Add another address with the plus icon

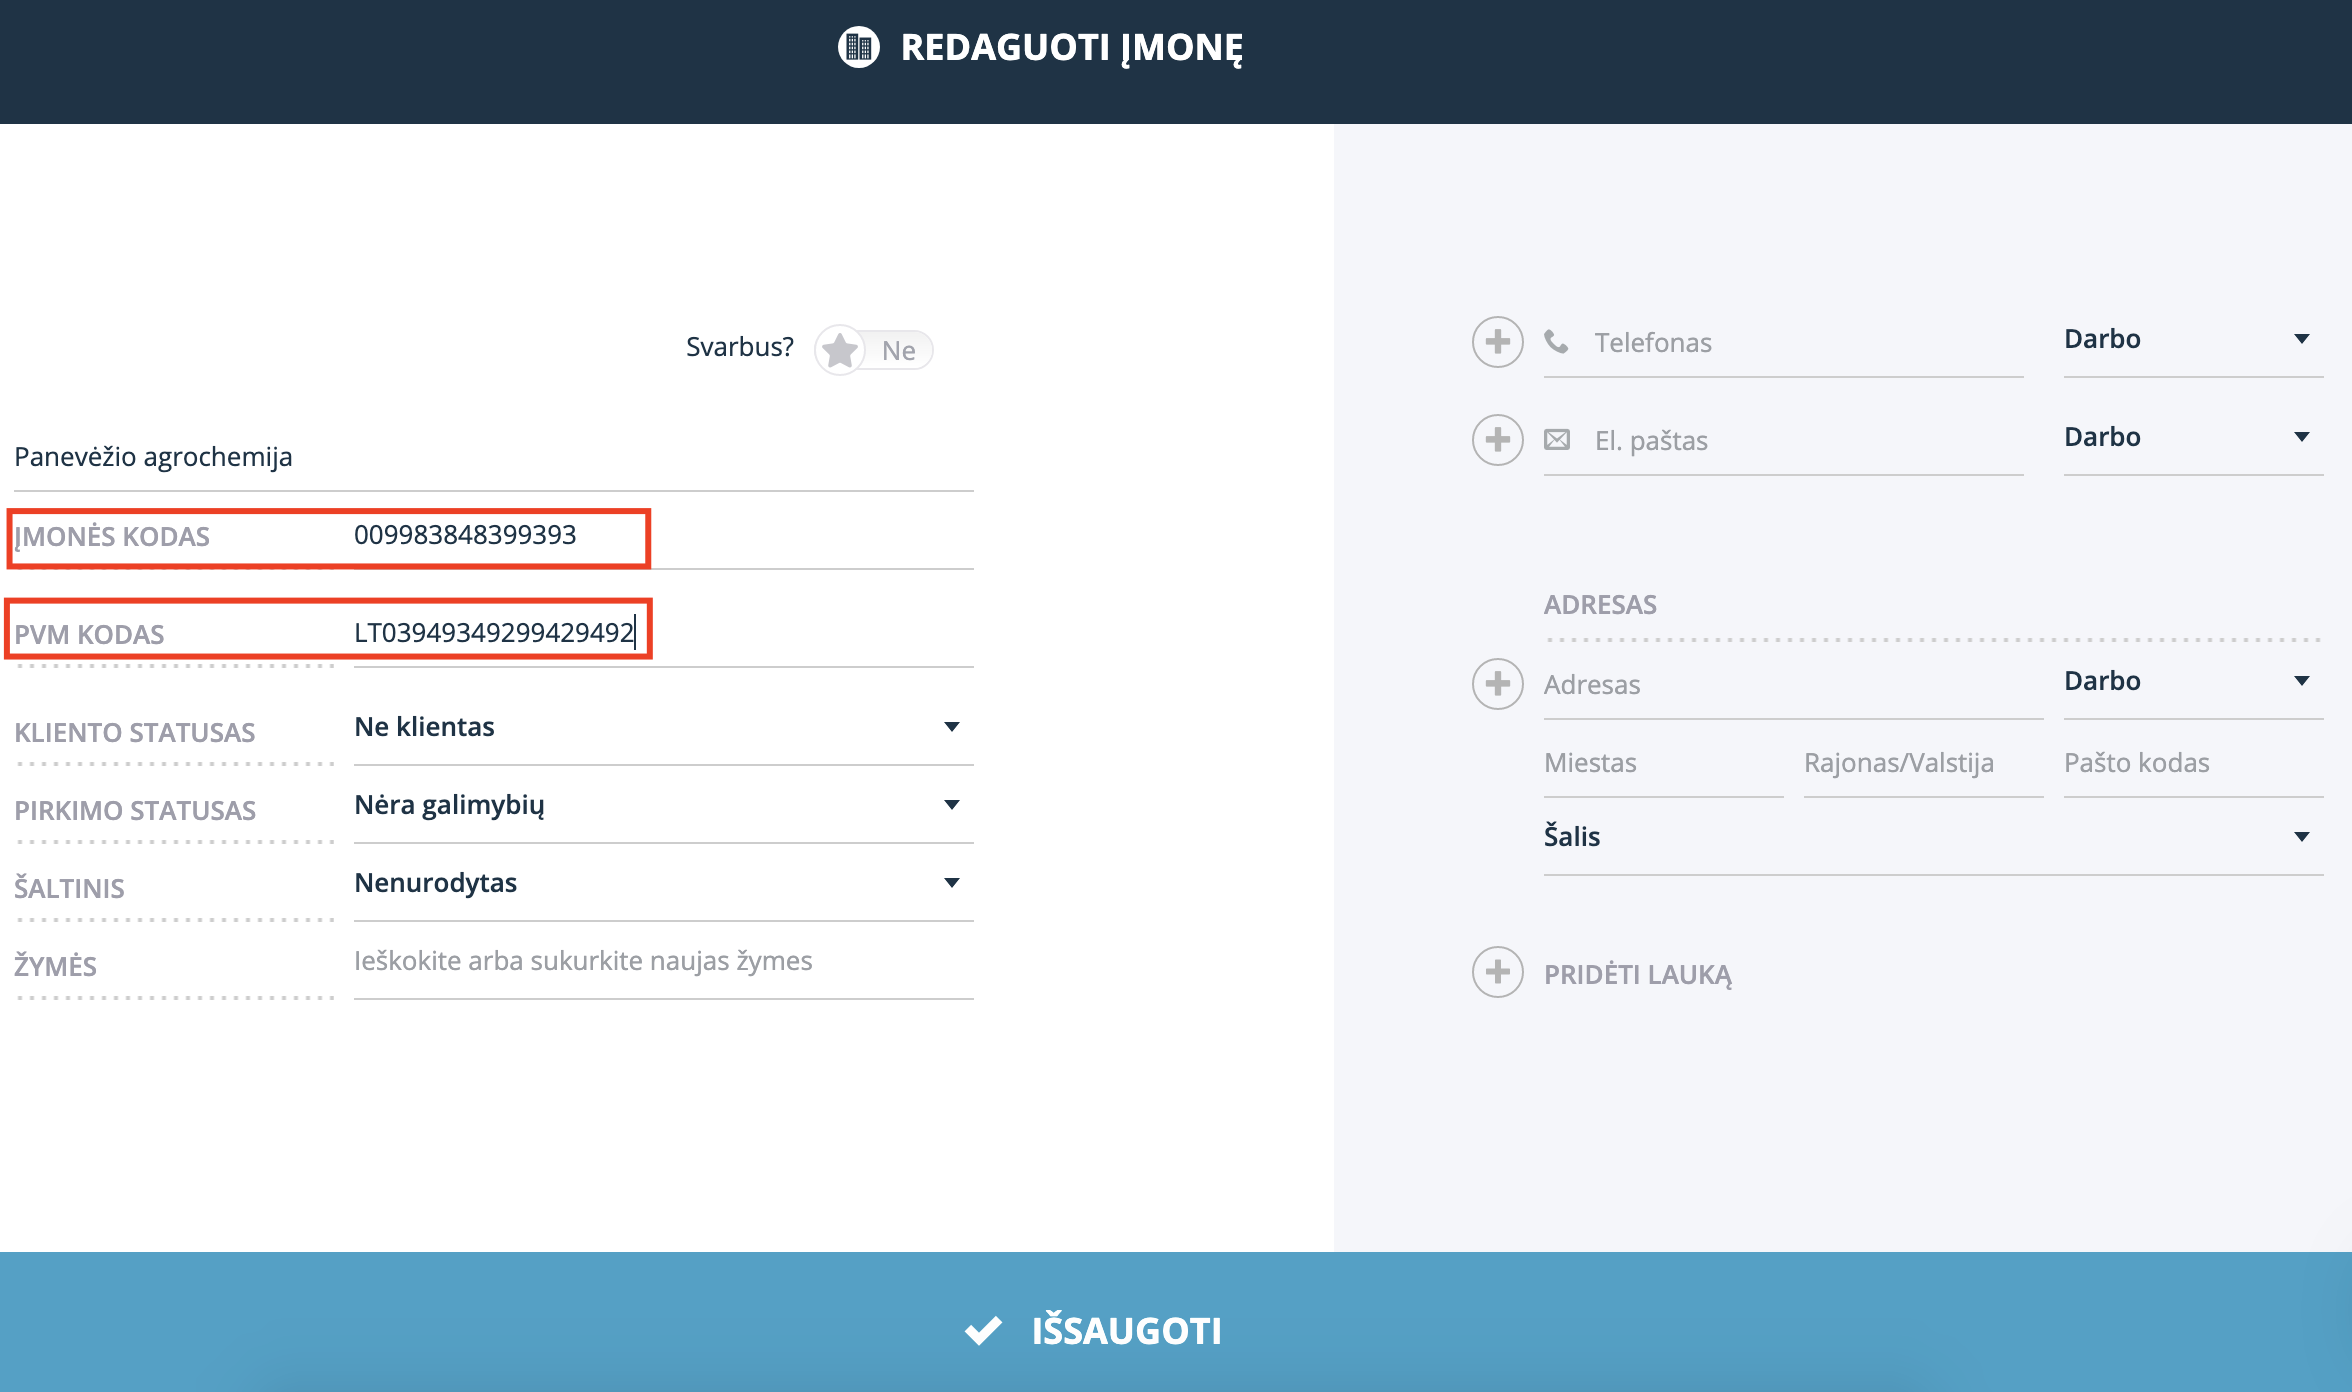[1497, 684]
